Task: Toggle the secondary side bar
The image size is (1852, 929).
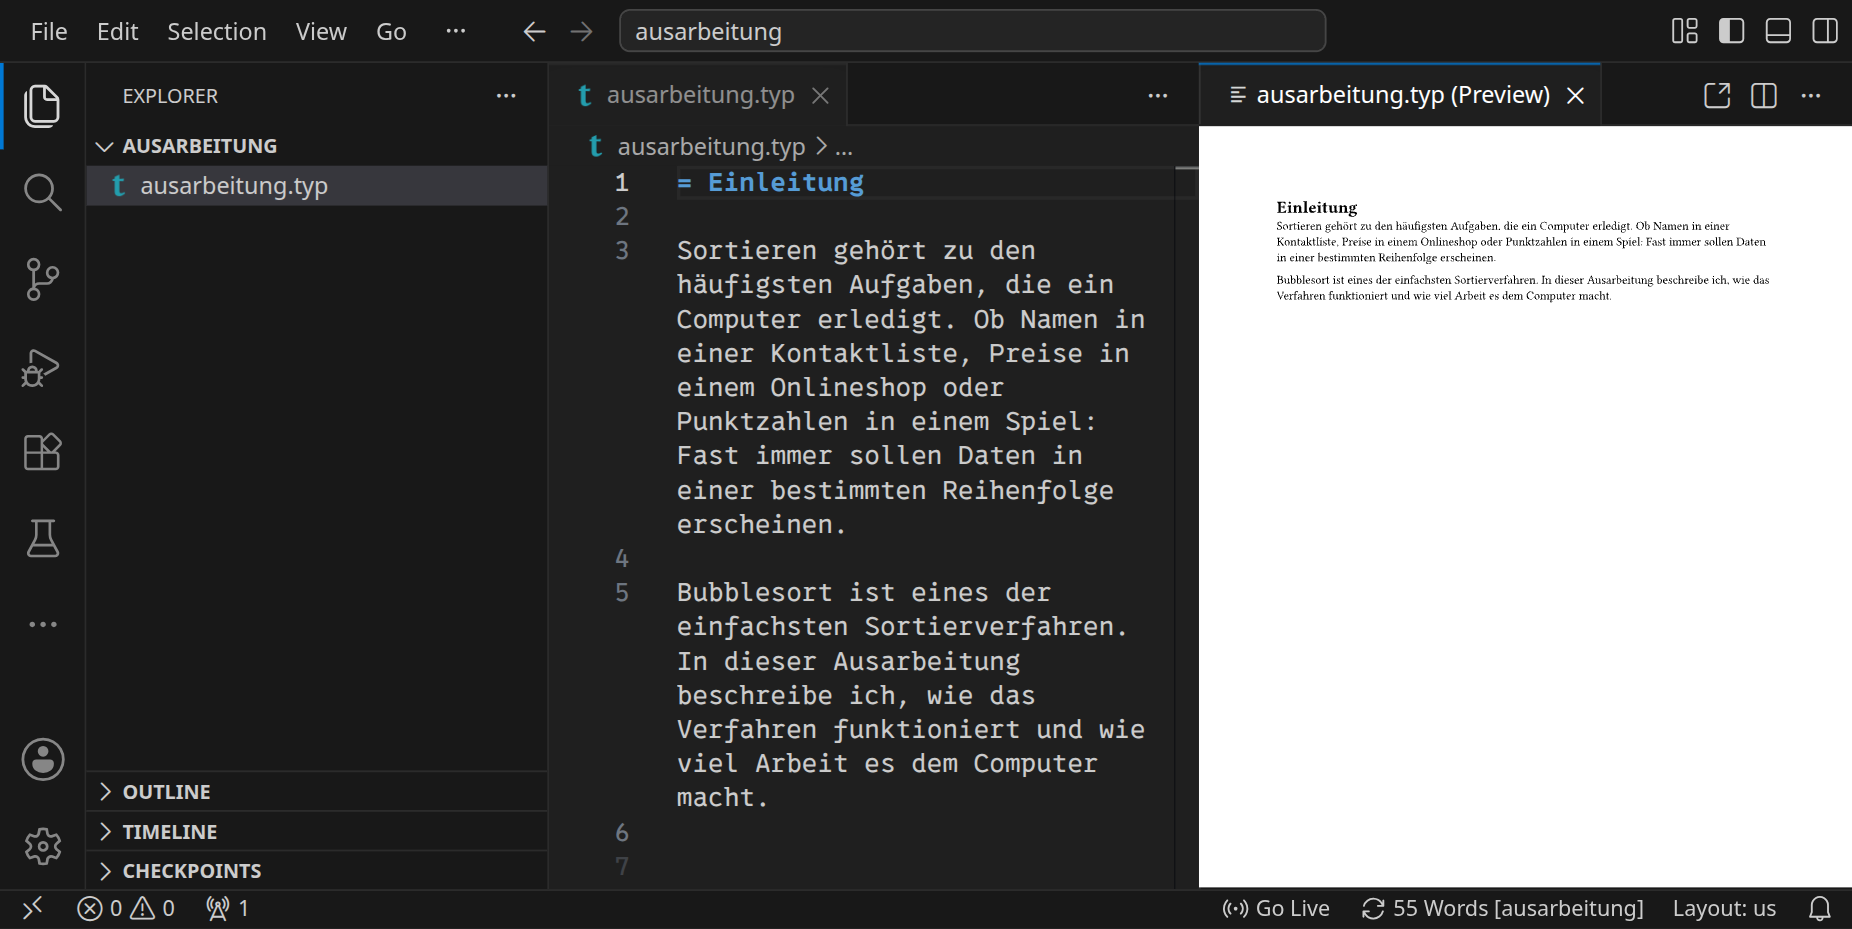Action: coord(1825,31)
